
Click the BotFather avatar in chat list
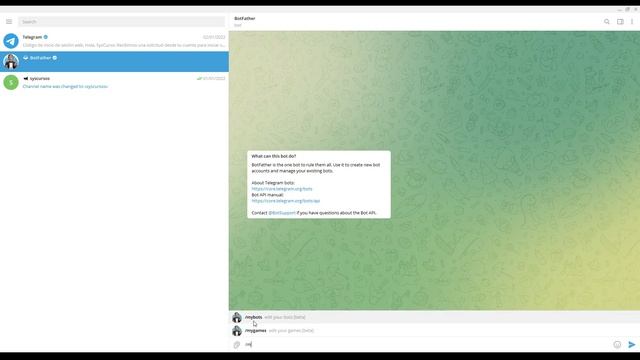tap(11, 62)
